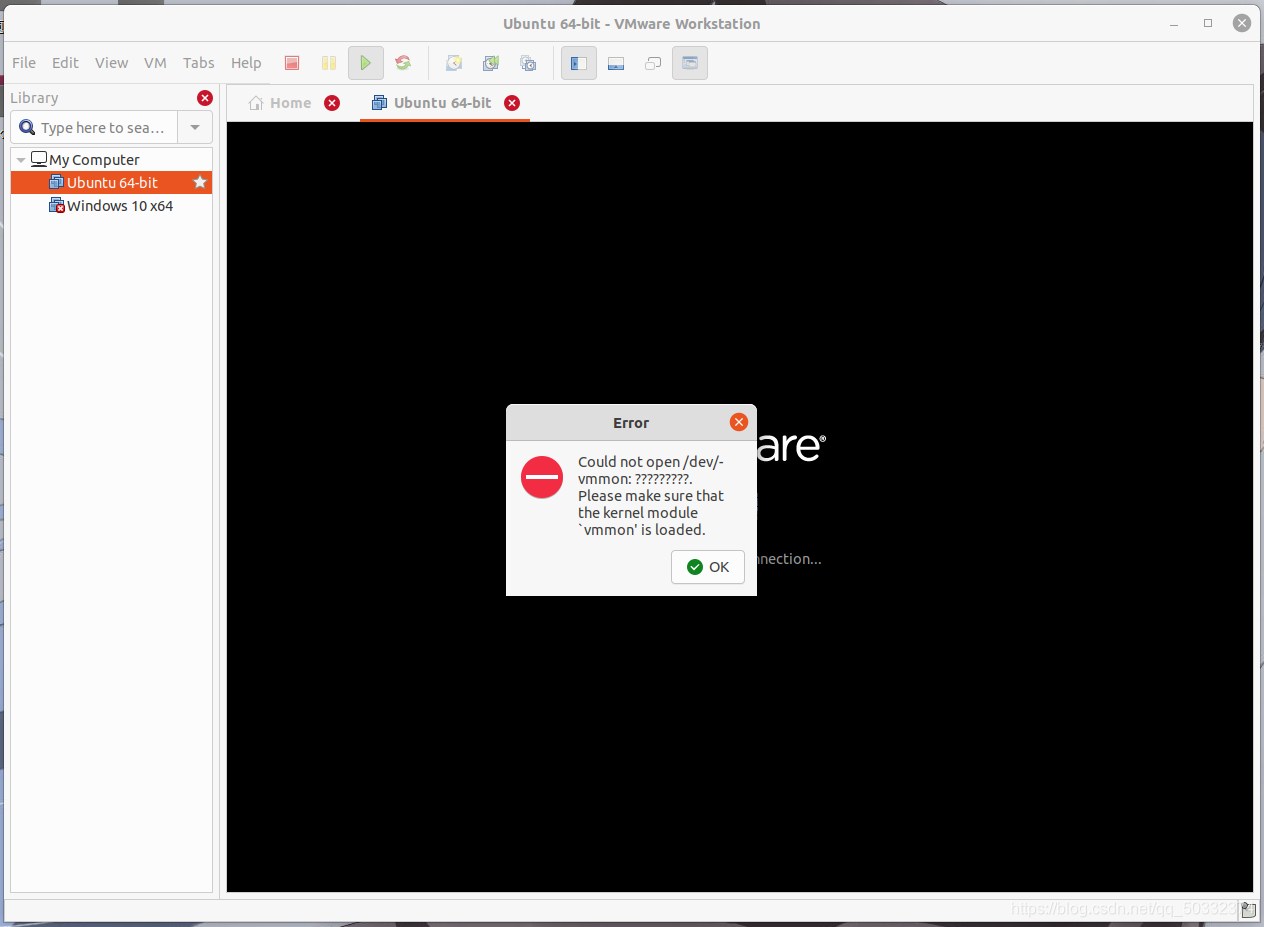The height and width of the screenshot is (927, 1264).
Task: Open the Tabs menu
Action: 198,63
